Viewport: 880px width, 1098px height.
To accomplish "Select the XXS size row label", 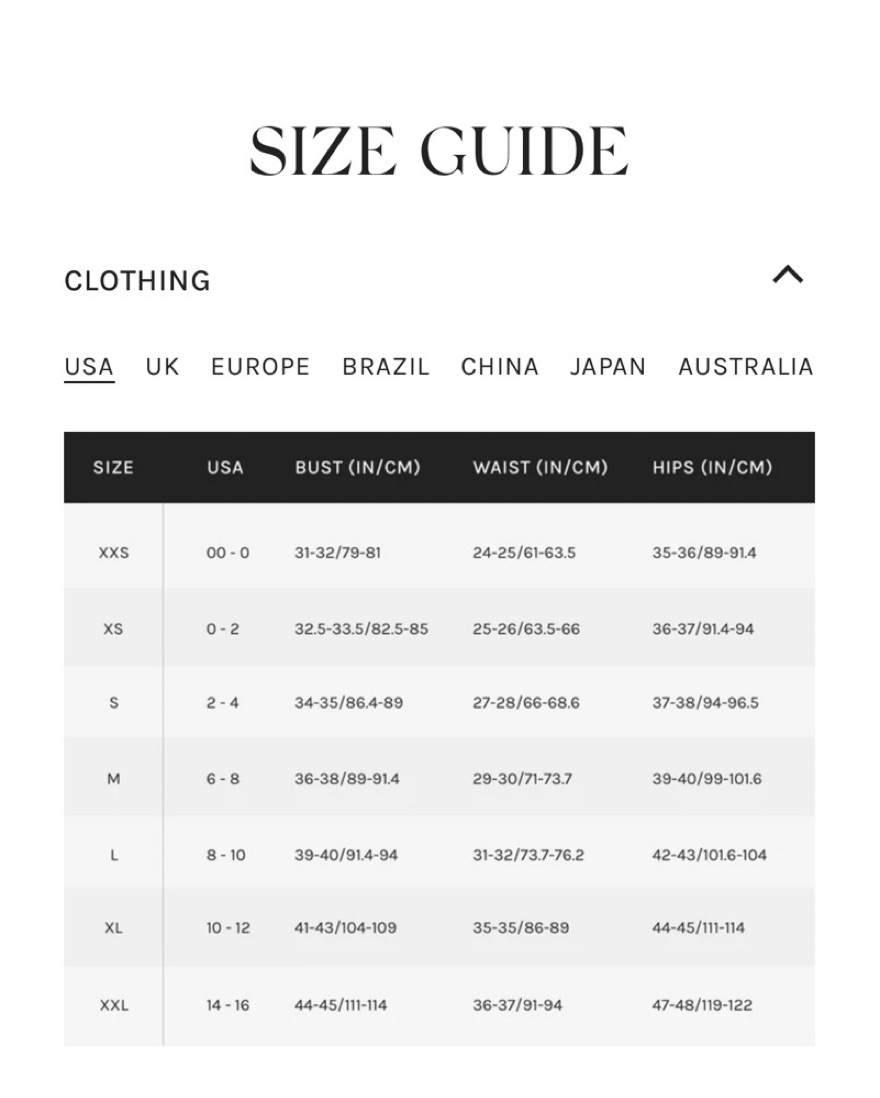I will [114, 553].
